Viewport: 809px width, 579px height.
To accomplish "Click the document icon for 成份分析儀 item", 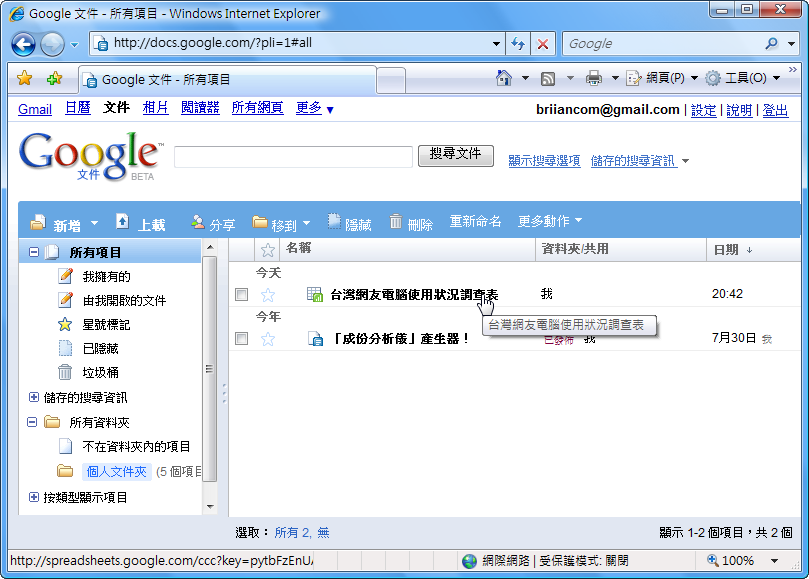I will point(315,339).
